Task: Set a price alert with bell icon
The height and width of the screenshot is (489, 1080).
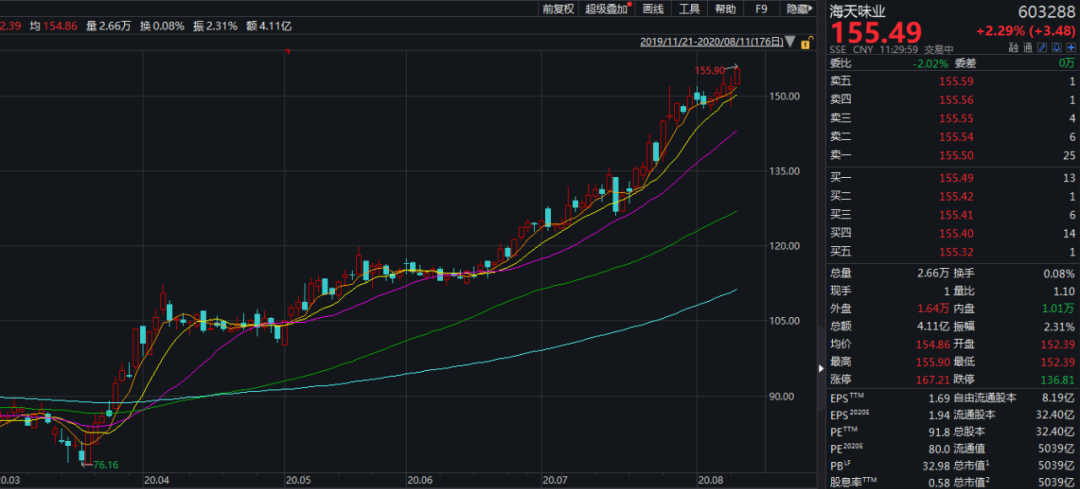Action: click(1056, 48)
